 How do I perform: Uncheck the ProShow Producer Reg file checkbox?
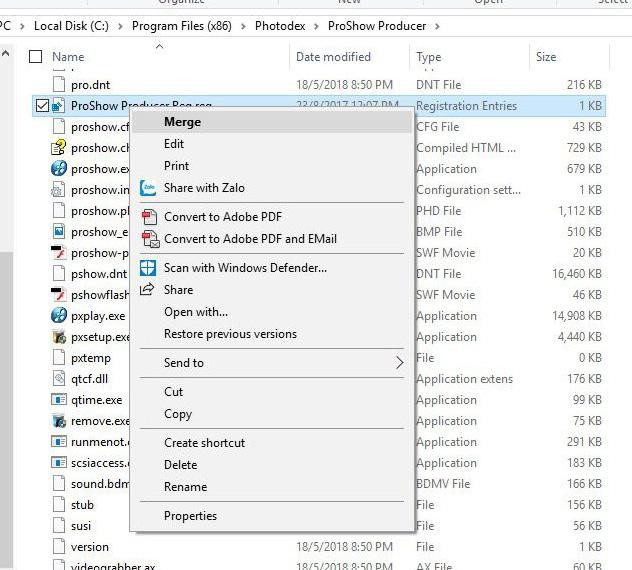click(x=41, y=105)
